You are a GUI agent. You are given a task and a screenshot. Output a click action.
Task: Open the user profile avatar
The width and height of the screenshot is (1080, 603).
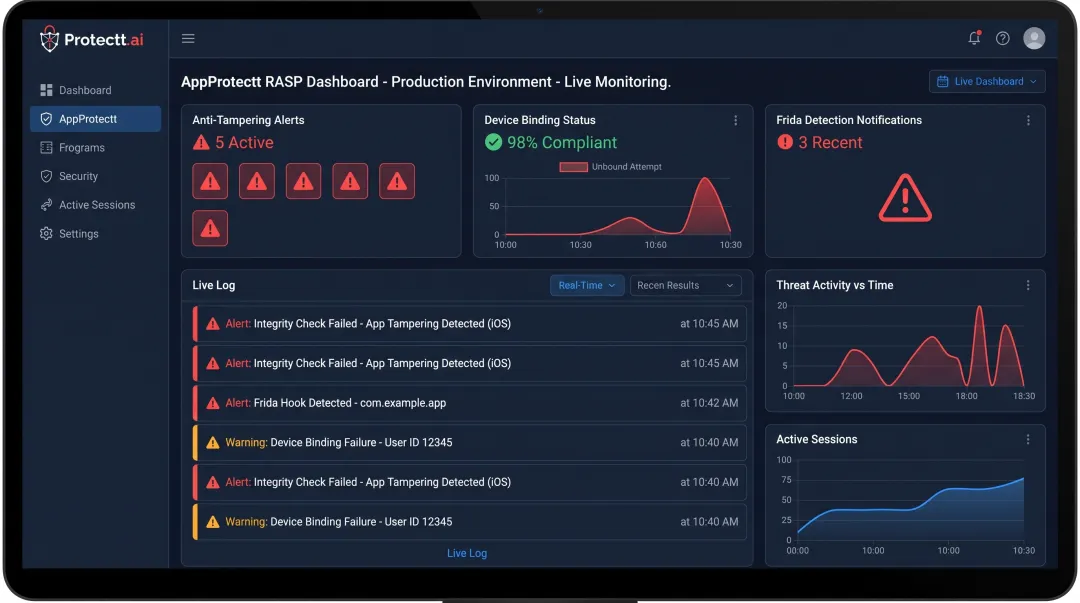1034,38
